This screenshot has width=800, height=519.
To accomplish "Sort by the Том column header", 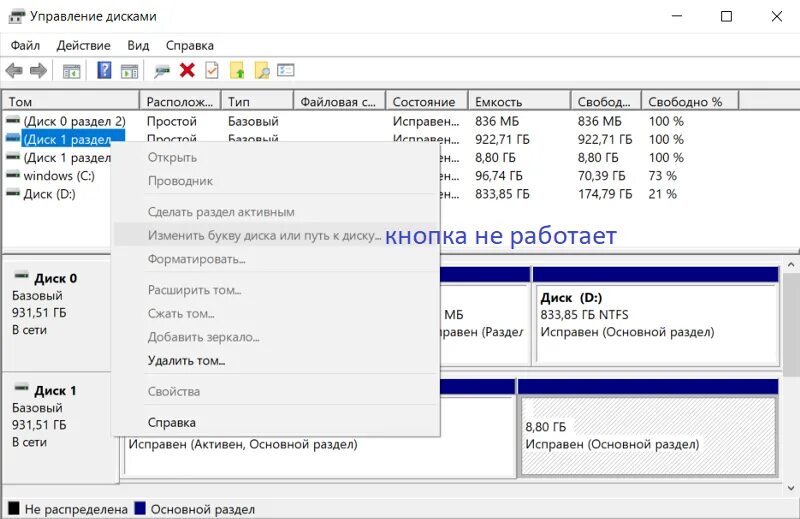I will [x=70, y=102].
